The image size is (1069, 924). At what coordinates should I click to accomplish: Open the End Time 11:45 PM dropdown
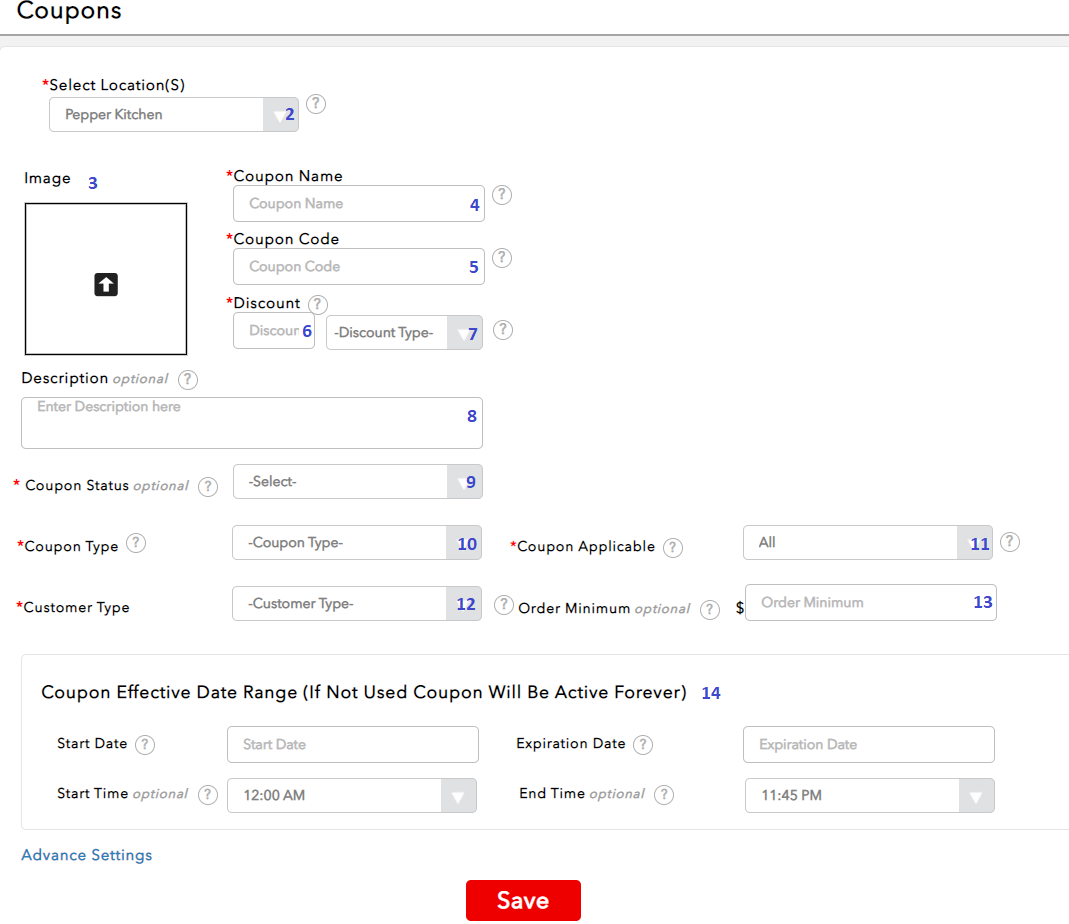coord(869,796)
